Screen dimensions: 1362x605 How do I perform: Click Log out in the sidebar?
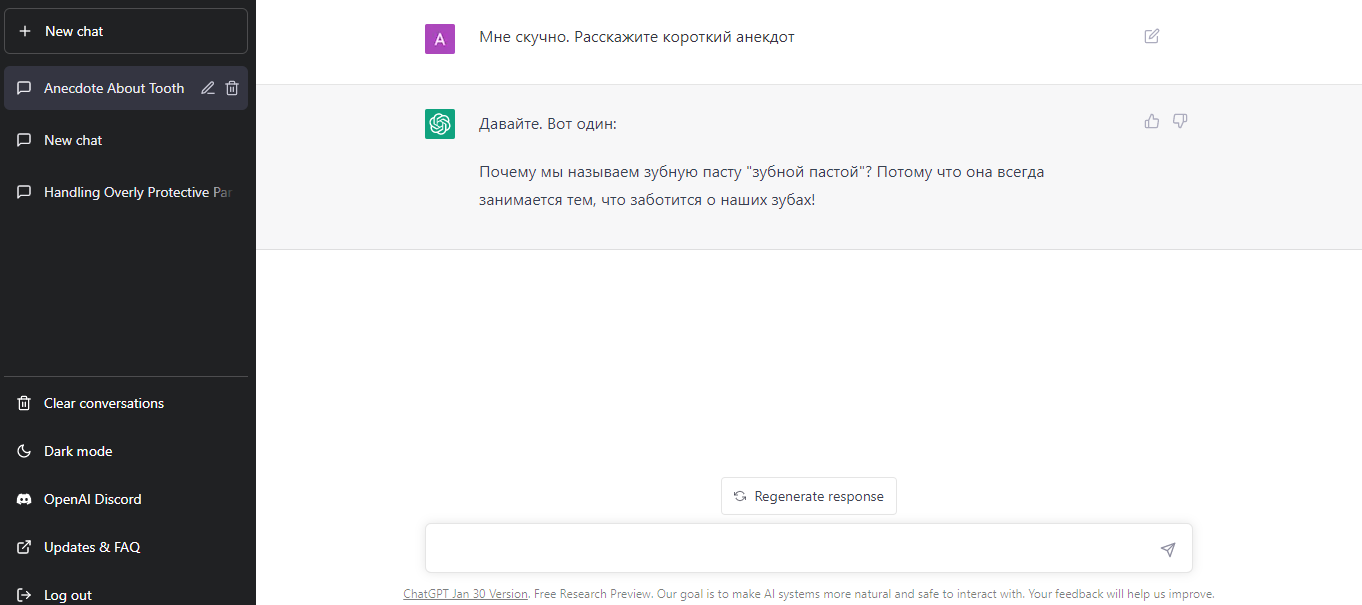pyautogui.click(x=66, y=594)
